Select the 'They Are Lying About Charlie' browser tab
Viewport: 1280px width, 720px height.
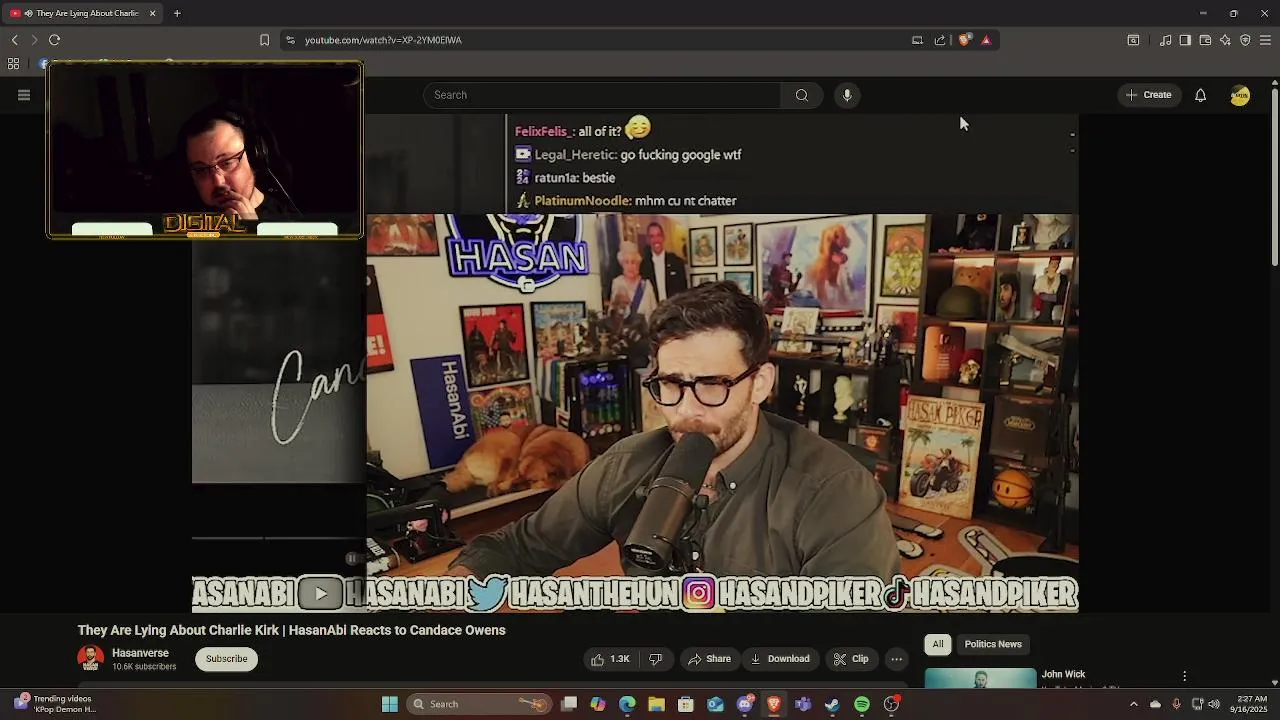[x=83, y=13]
